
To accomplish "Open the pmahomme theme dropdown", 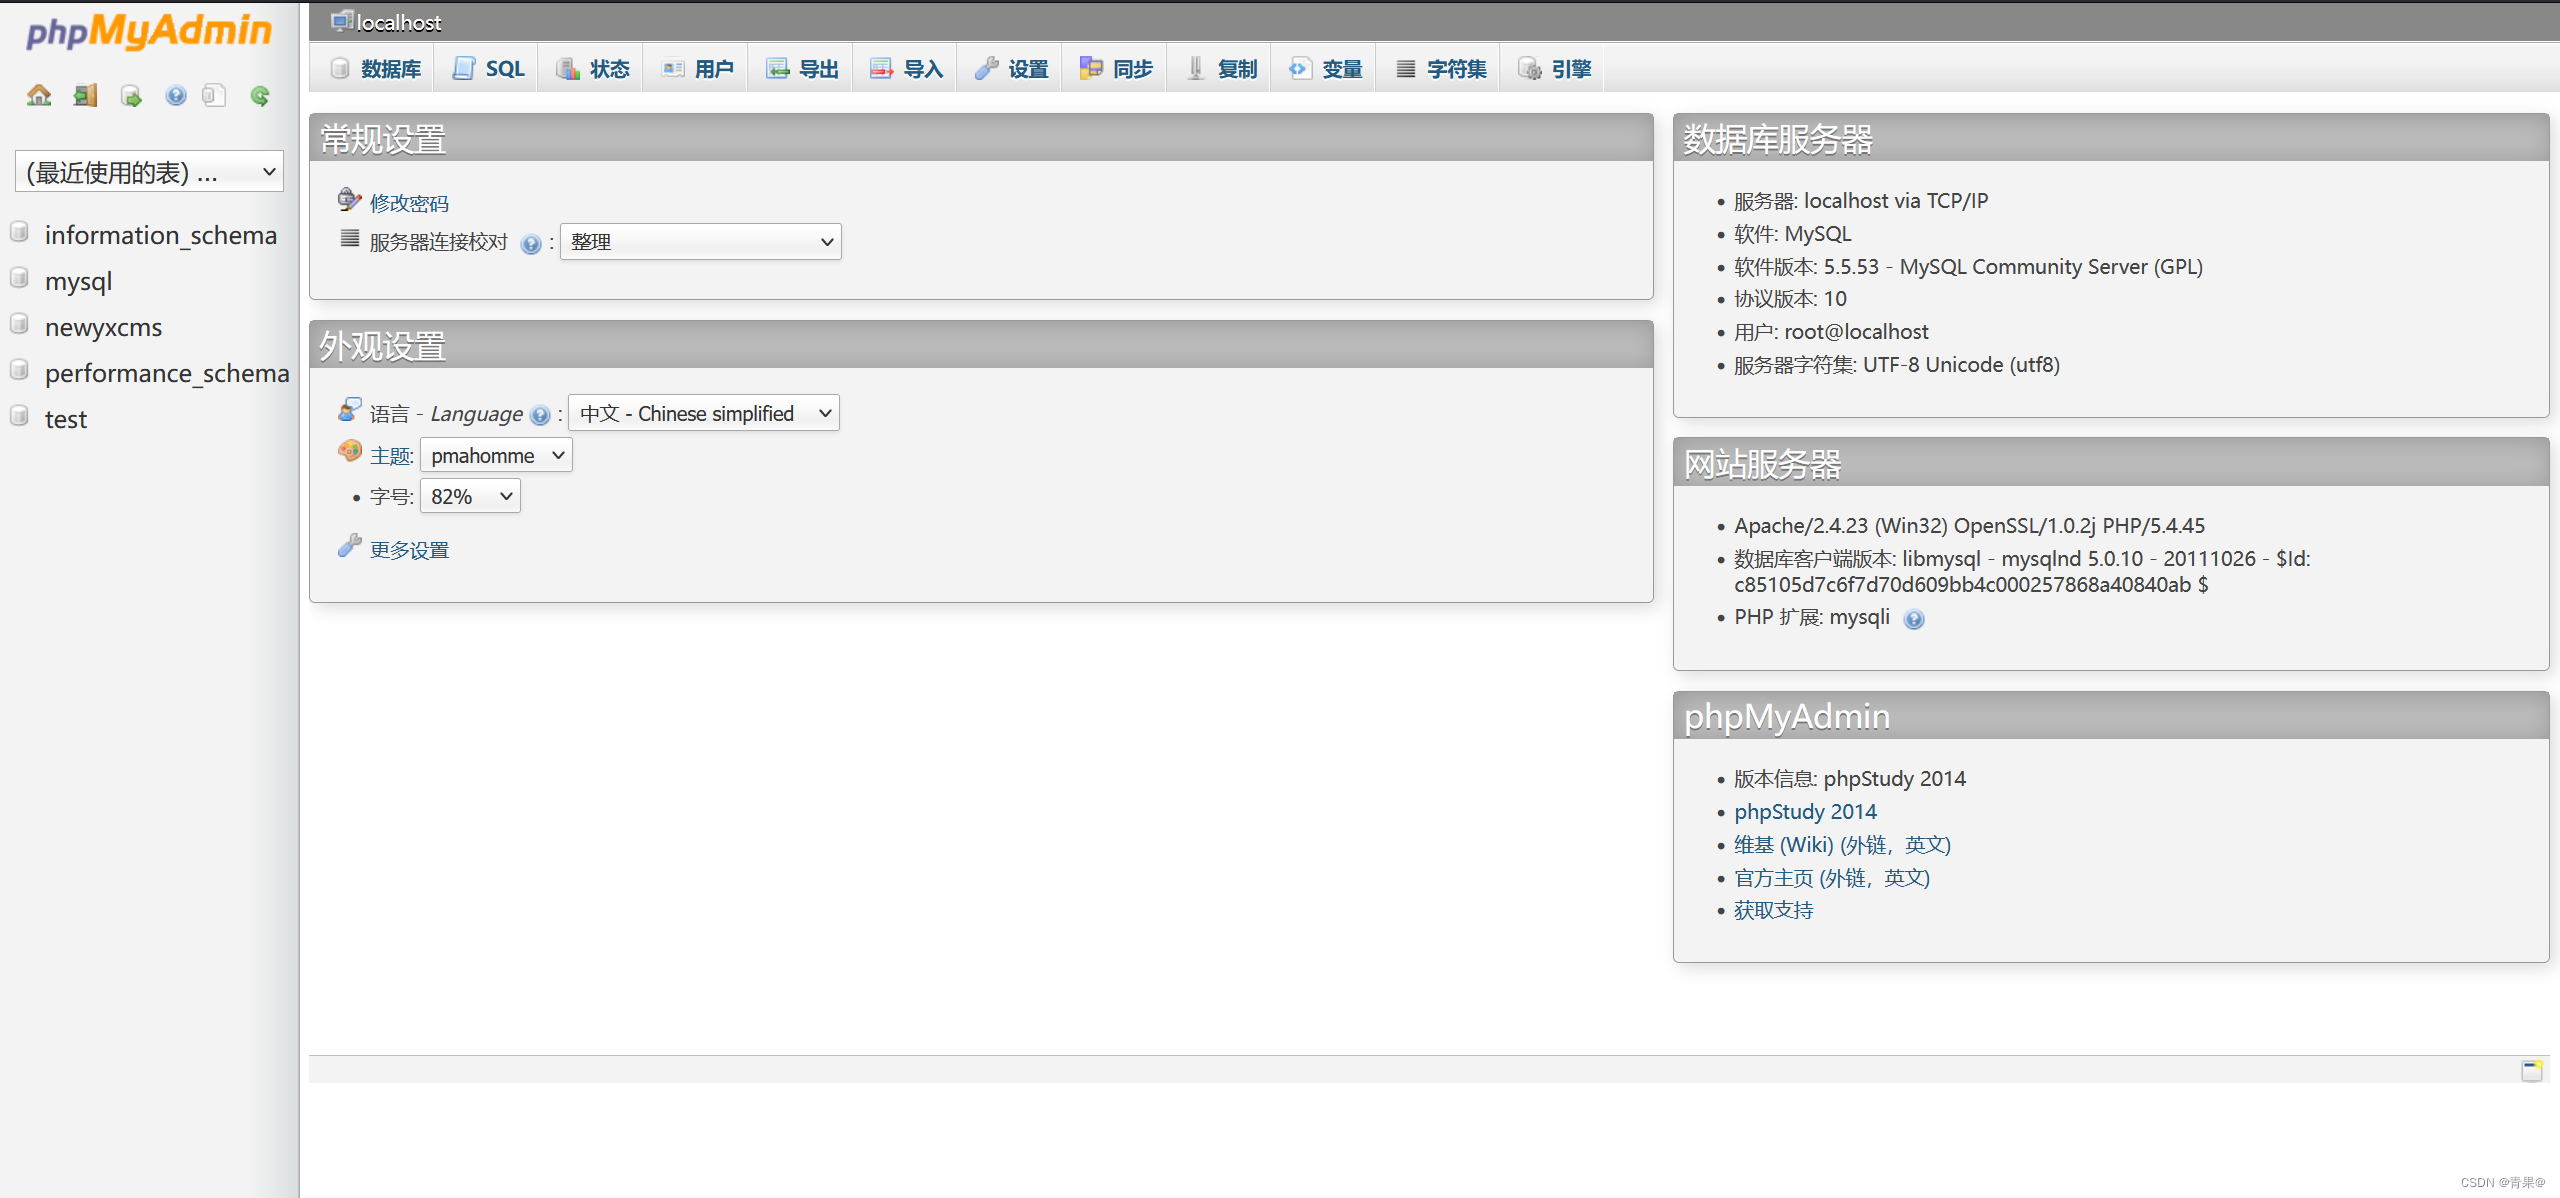I will [x=496, y=456].
